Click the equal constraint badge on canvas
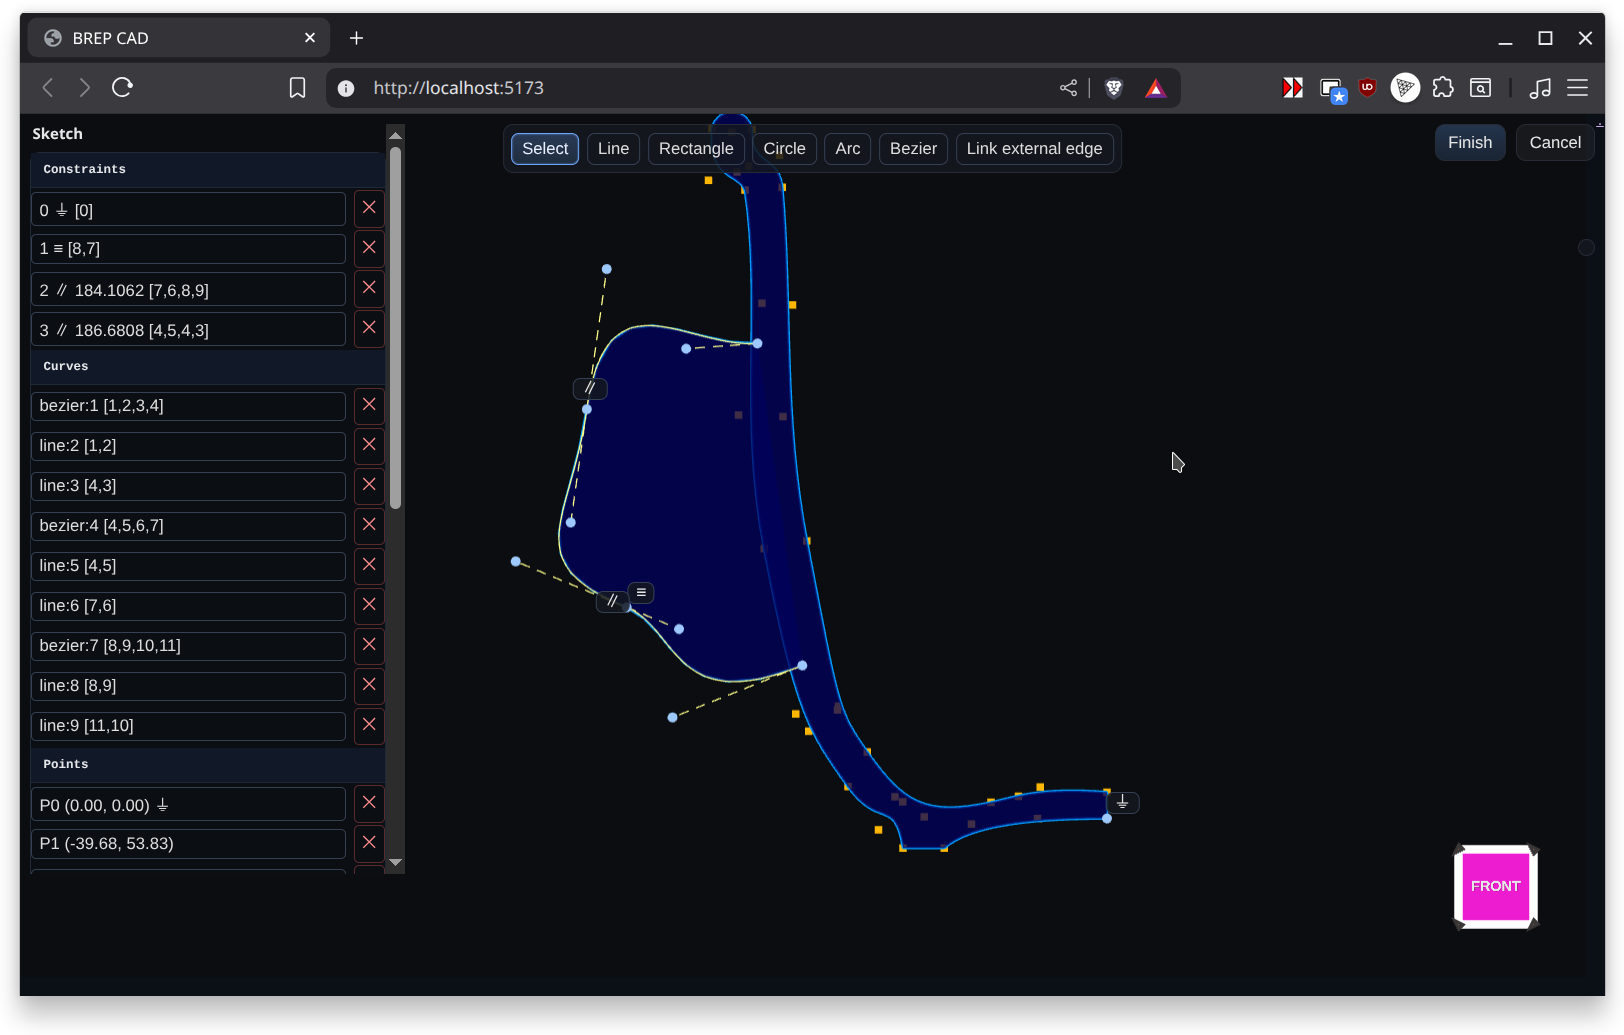This screenshot has width=1624, height=1035. pyautogui.click(x=641, y=593)
